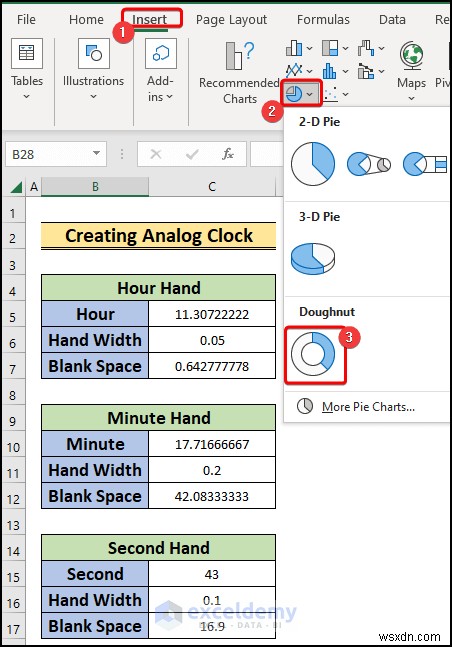452x647 pixels.
Task: Switch to the Data tab
Action: click(x=392, y=19)
